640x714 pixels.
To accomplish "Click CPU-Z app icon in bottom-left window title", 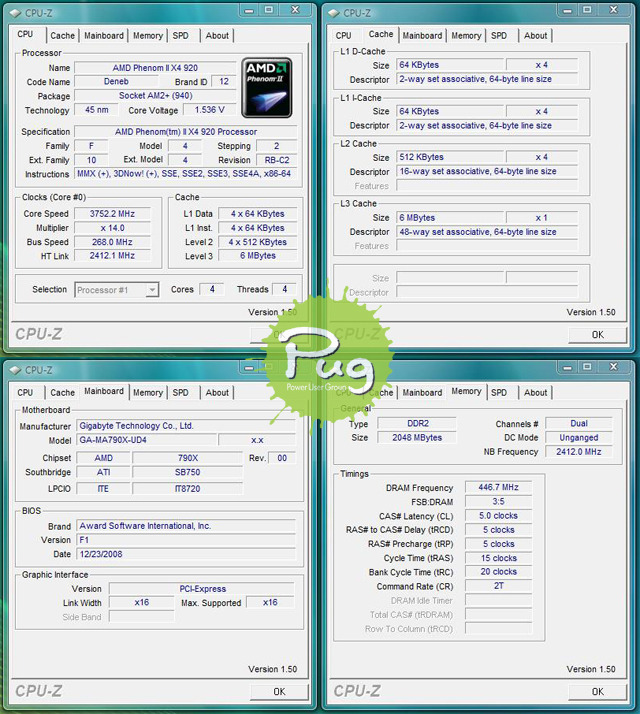I will click(15, 370).
